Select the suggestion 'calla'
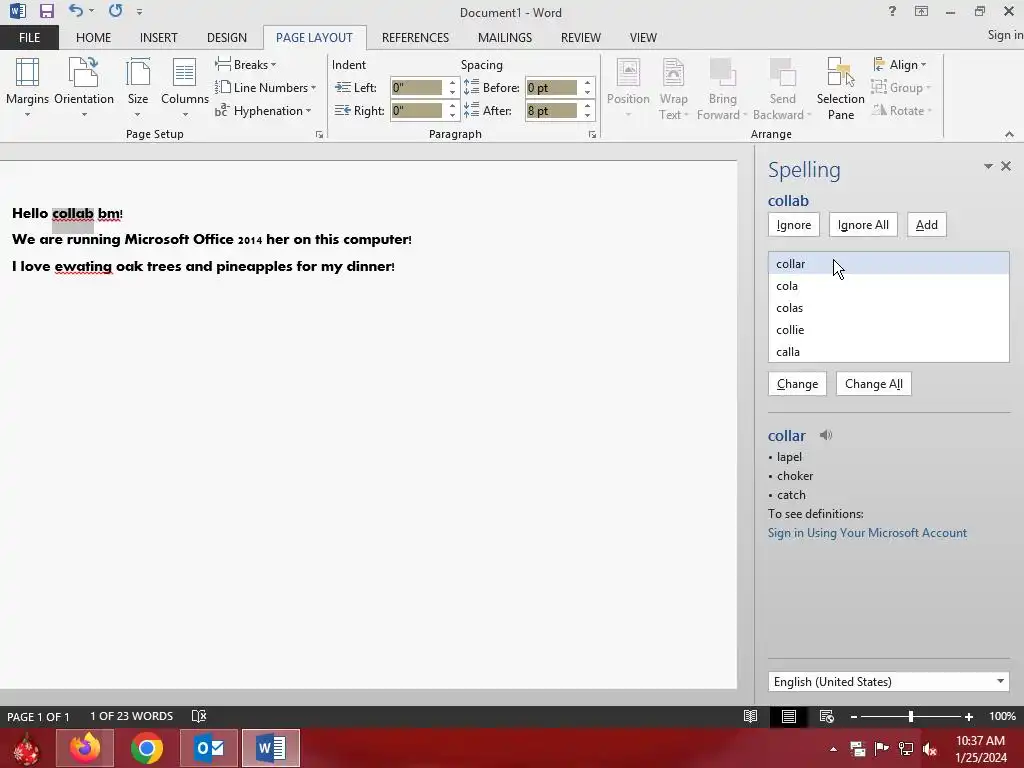1024x768 pixels. 888,352
